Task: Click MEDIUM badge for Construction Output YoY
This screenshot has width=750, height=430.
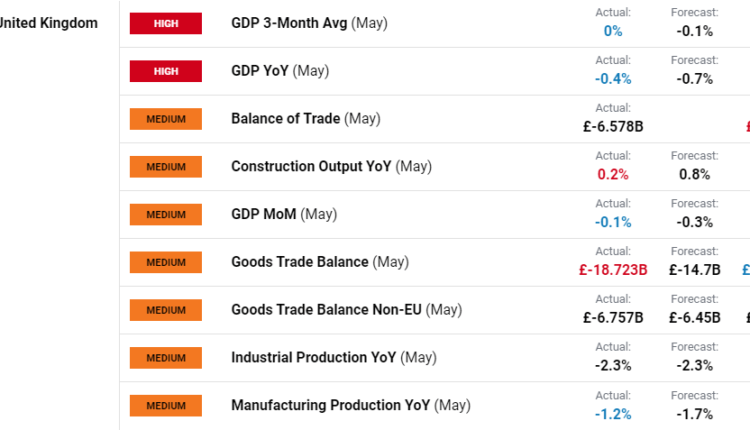Action: click(x=165, y=167)
